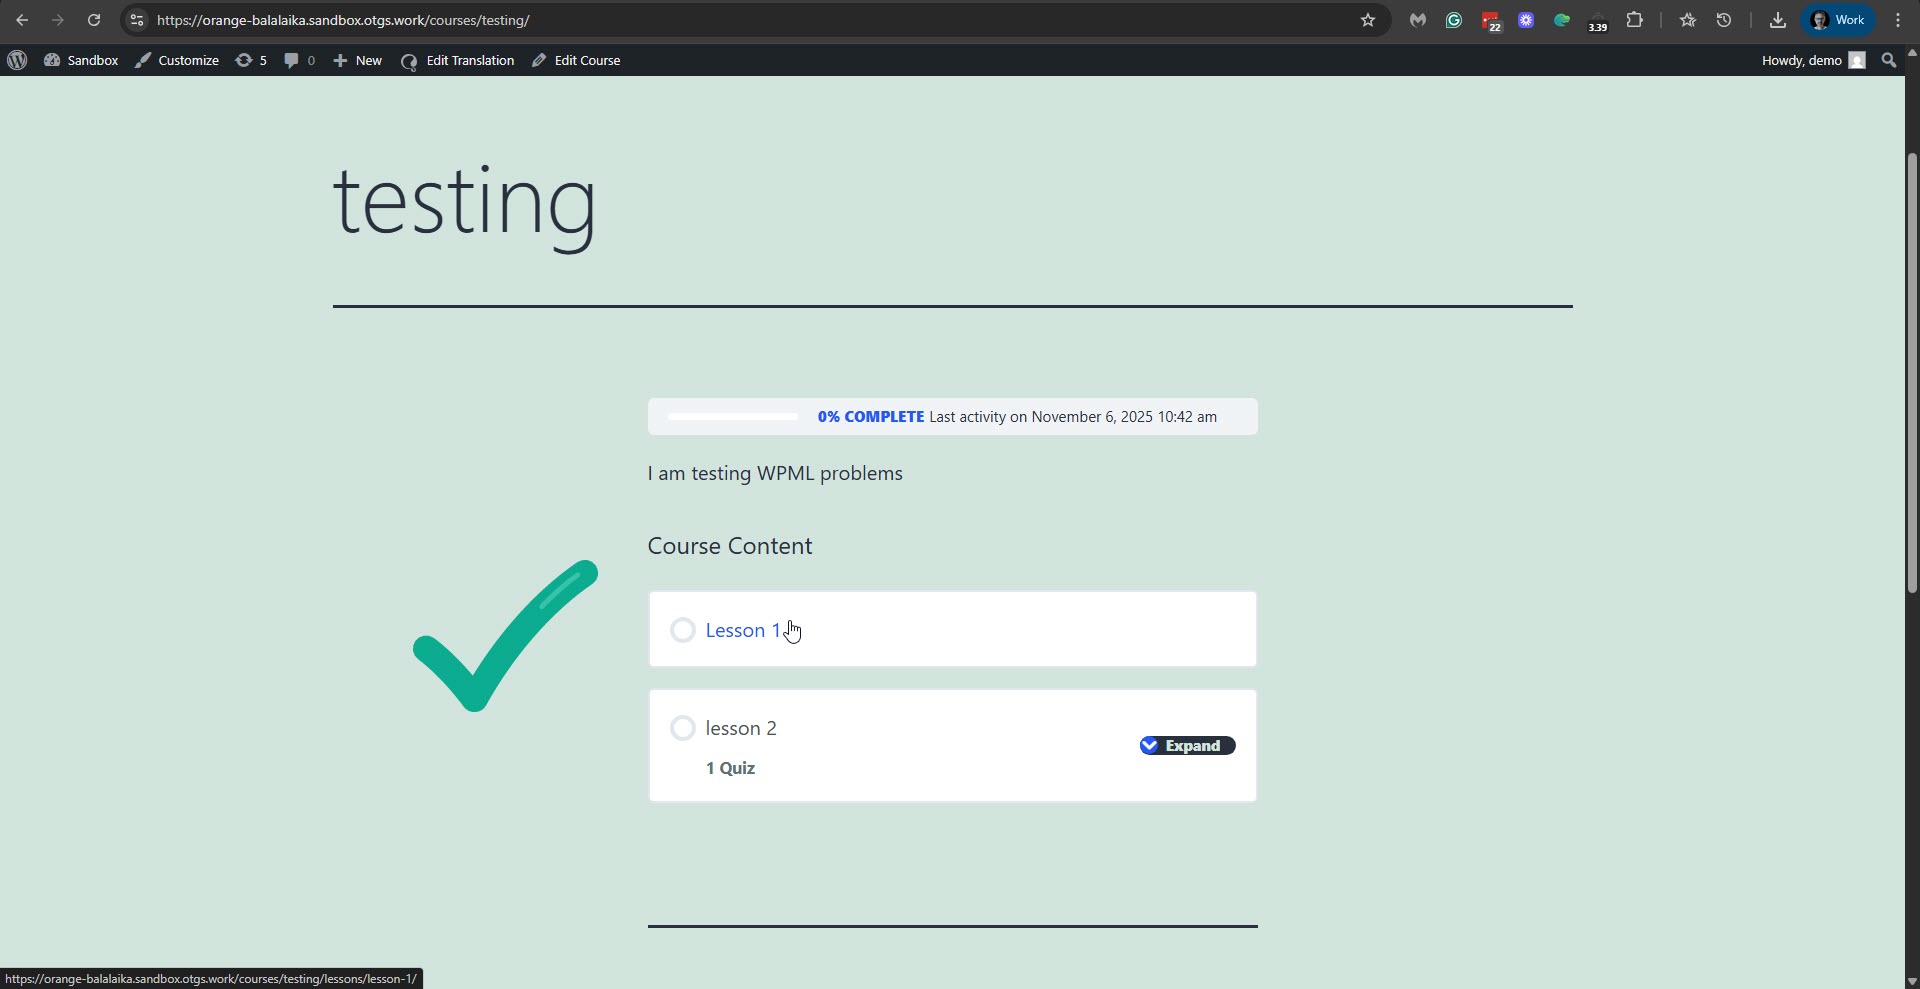Screen dimensions: 1920x989
Task: Go back to the previous page
Action: 22,20
